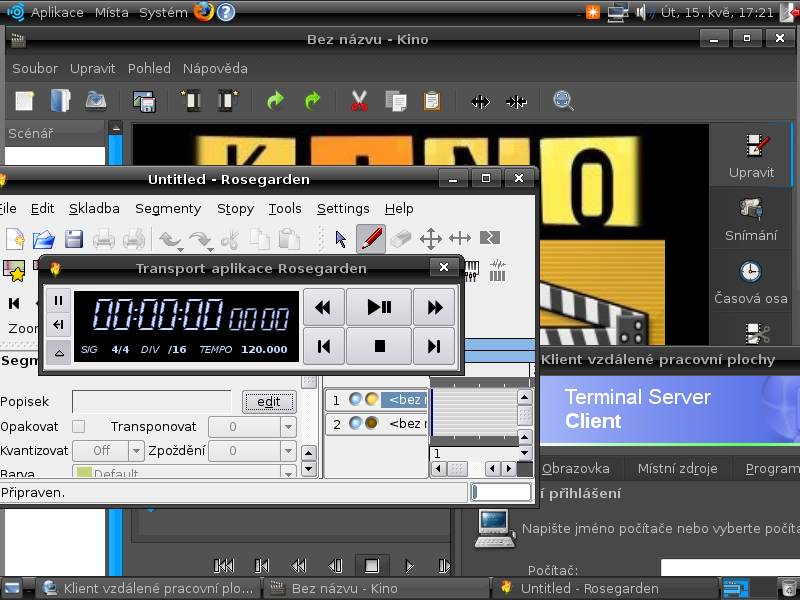Click the edit button next to Popisek
This screenshot has width=800, height=600.
click(x=269, y=402)
